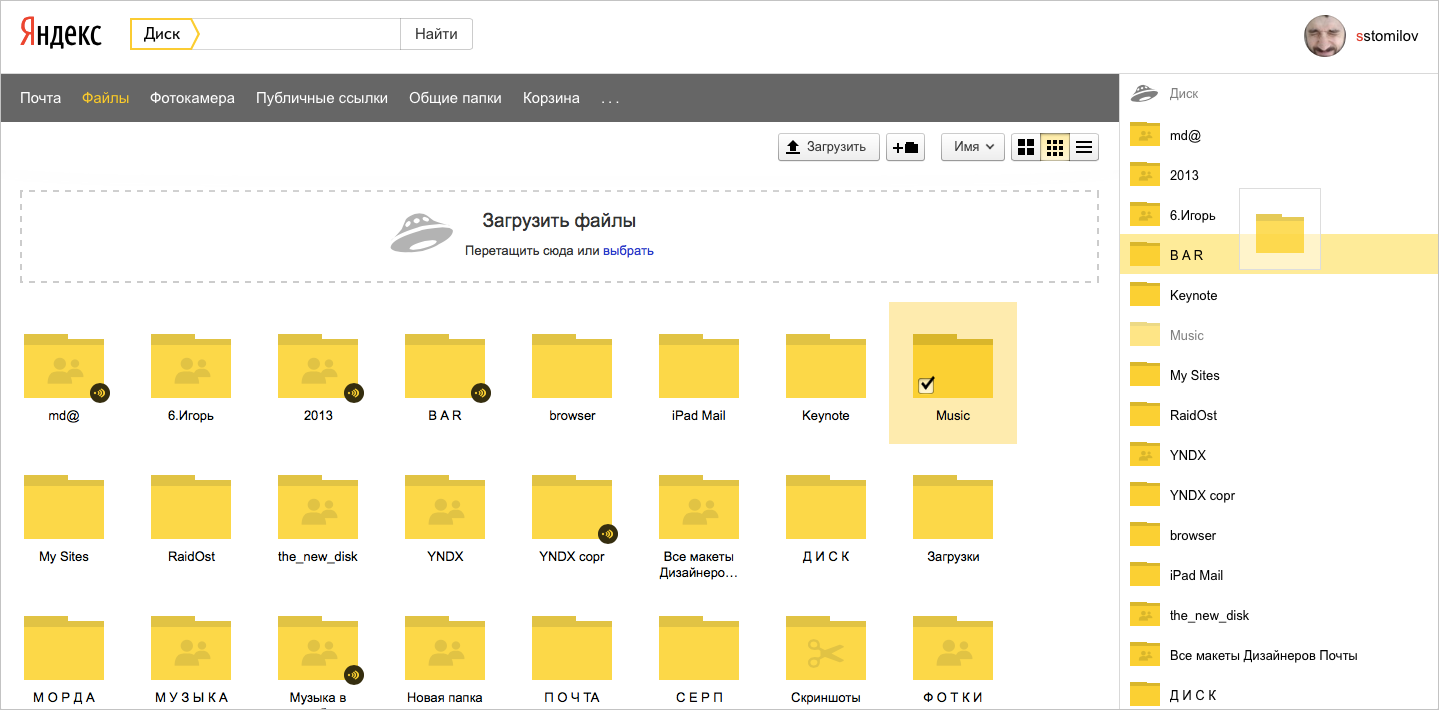Select Music in the sidebar tree
The height and width of the screenshot is (710, 1439).
1279,334
